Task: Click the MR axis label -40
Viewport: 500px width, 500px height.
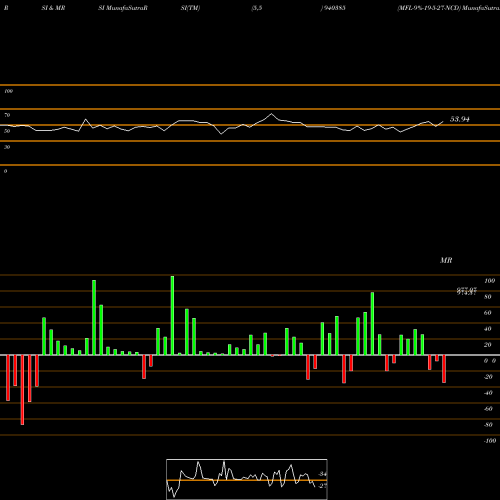Action: coord(488,393)
